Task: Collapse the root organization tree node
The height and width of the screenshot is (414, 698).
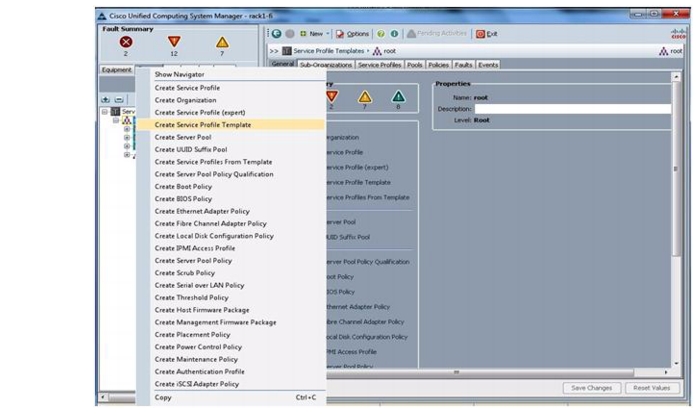Action: pyautogui.click(x=116, y=121)
